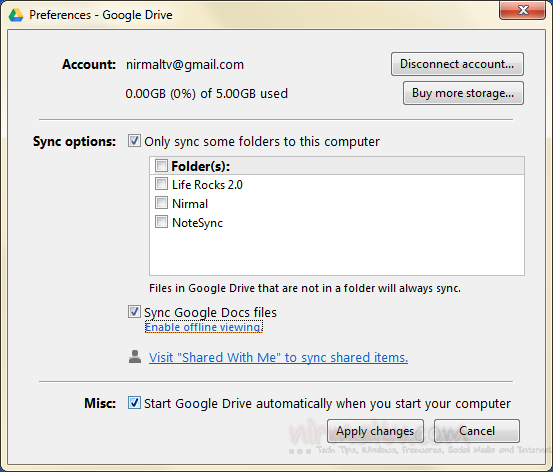553x472 pixels.
Task: Disable Start Google Drive automatically option
Action: 134,403
